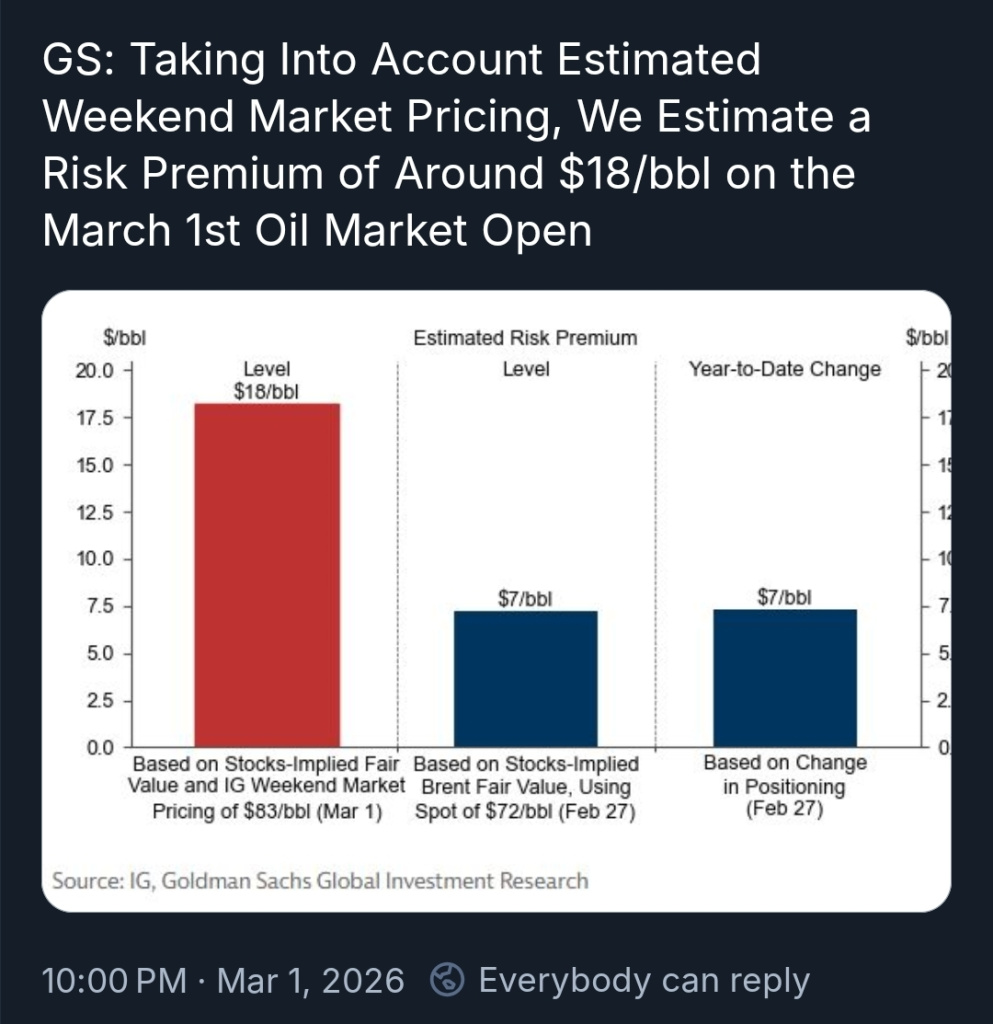
Task: Click the GS risk premium tweet headline
Action: point(457,147)
